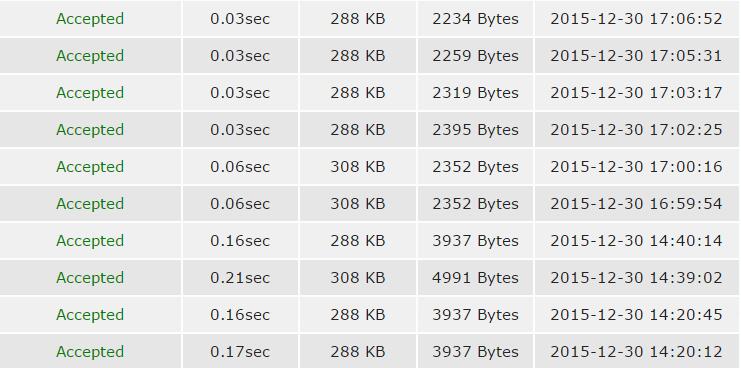Click the Accepted status dated 17:00:16
The image size is (741, 368).
pos(90,167)
